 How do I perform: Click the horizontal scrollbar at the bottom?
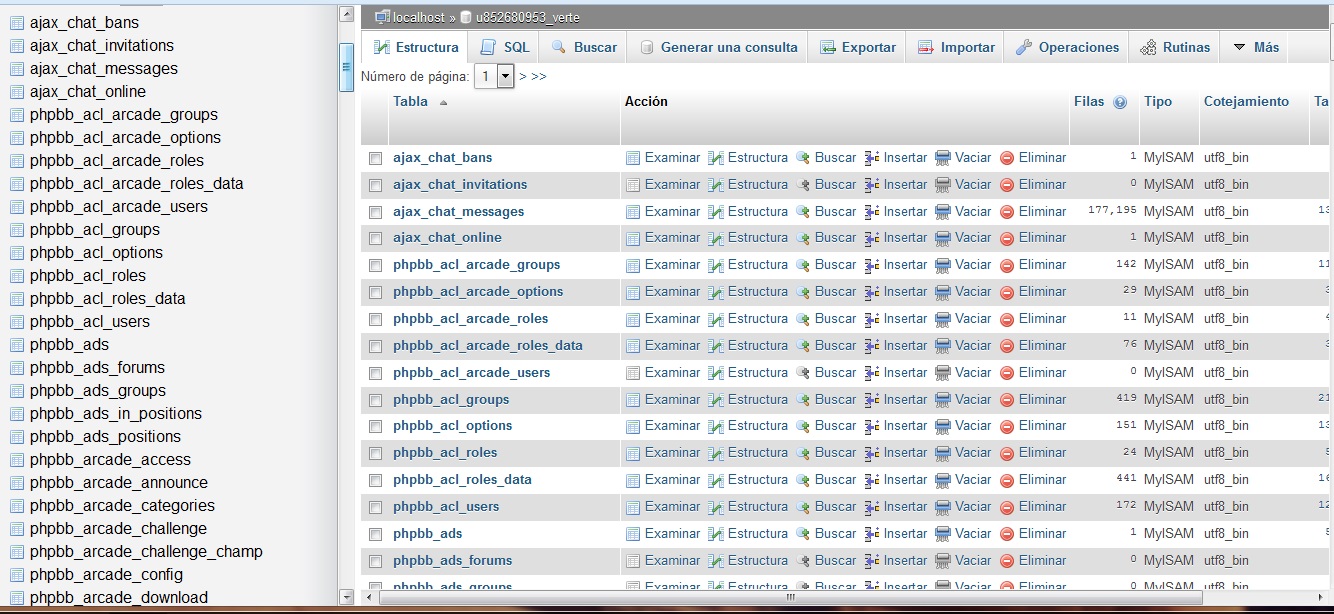789,598
